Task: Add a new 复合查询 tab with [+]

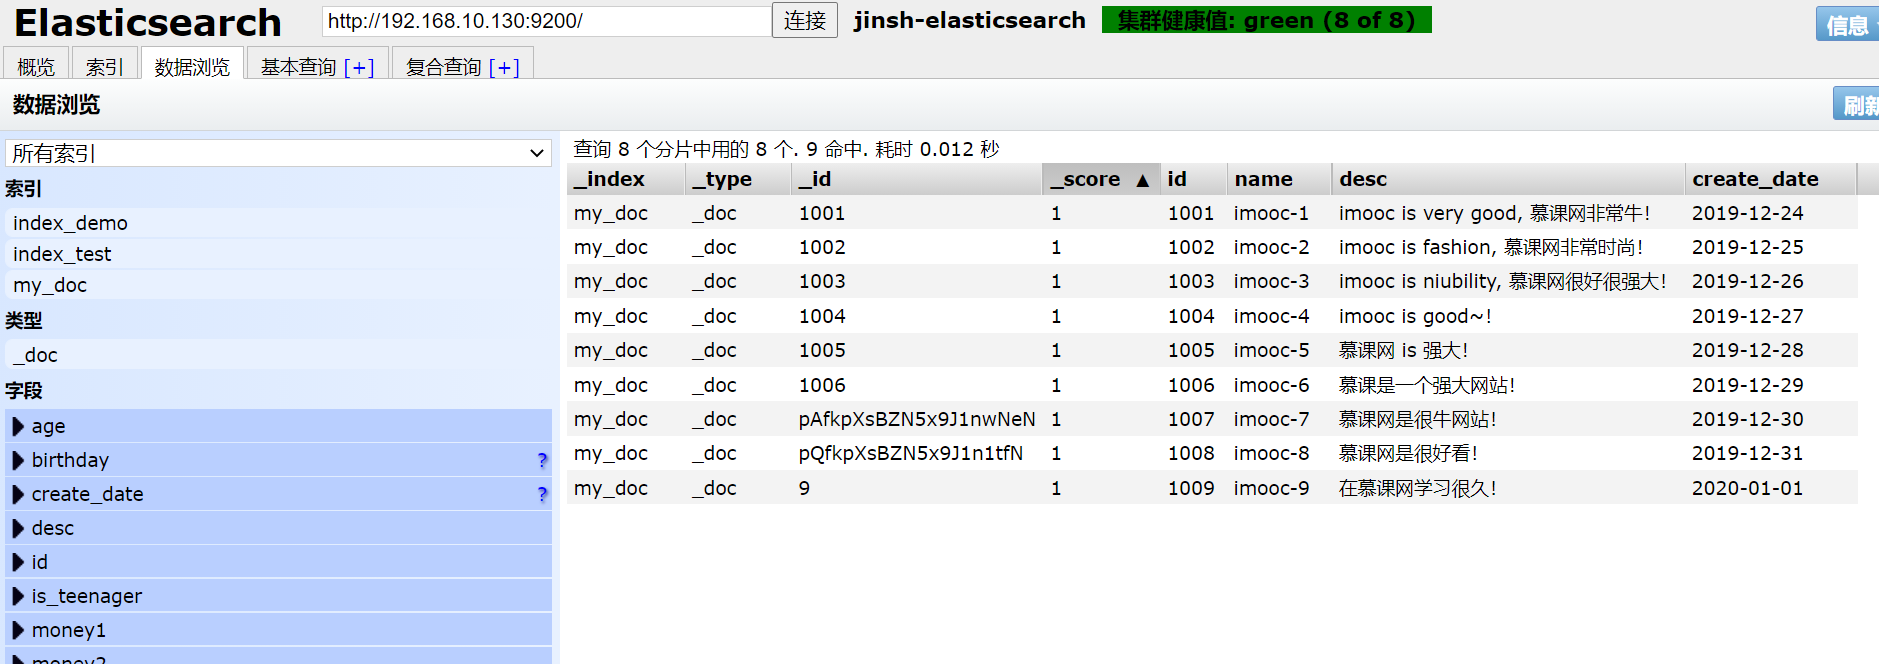Action: (504, 67)
